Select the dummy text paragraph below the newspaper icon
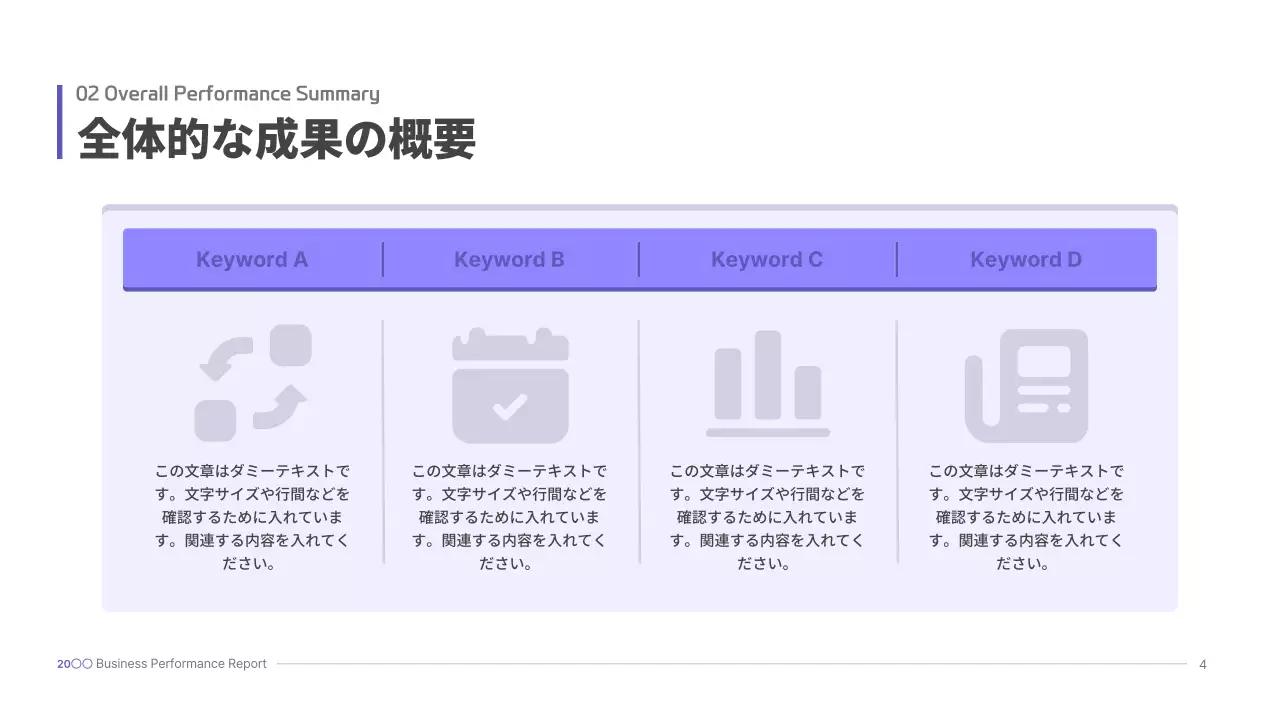 (1026, 517)
